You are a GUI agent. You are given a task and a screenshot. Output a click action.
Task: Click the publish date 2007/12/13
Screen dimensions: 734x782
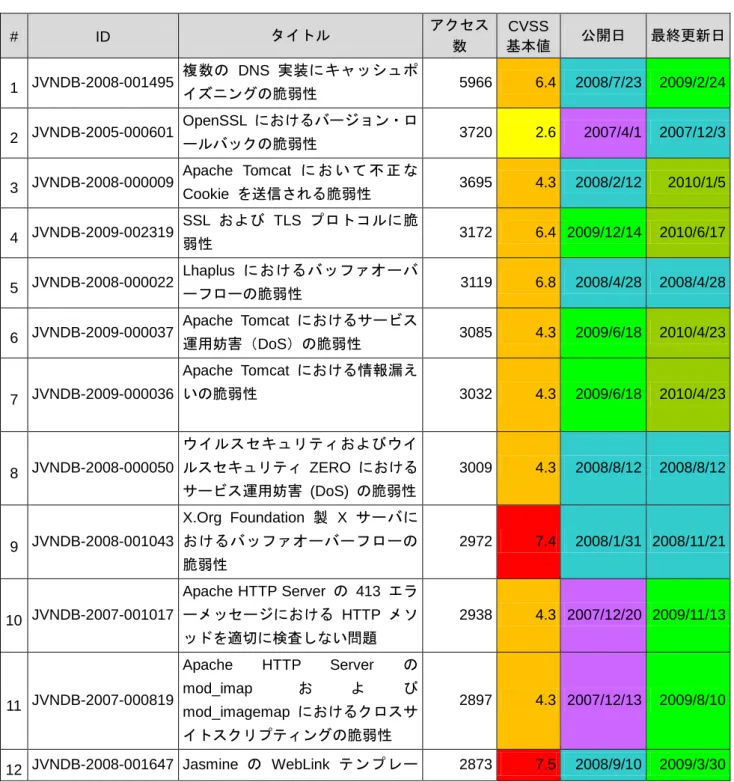click(x=603, y=700)
